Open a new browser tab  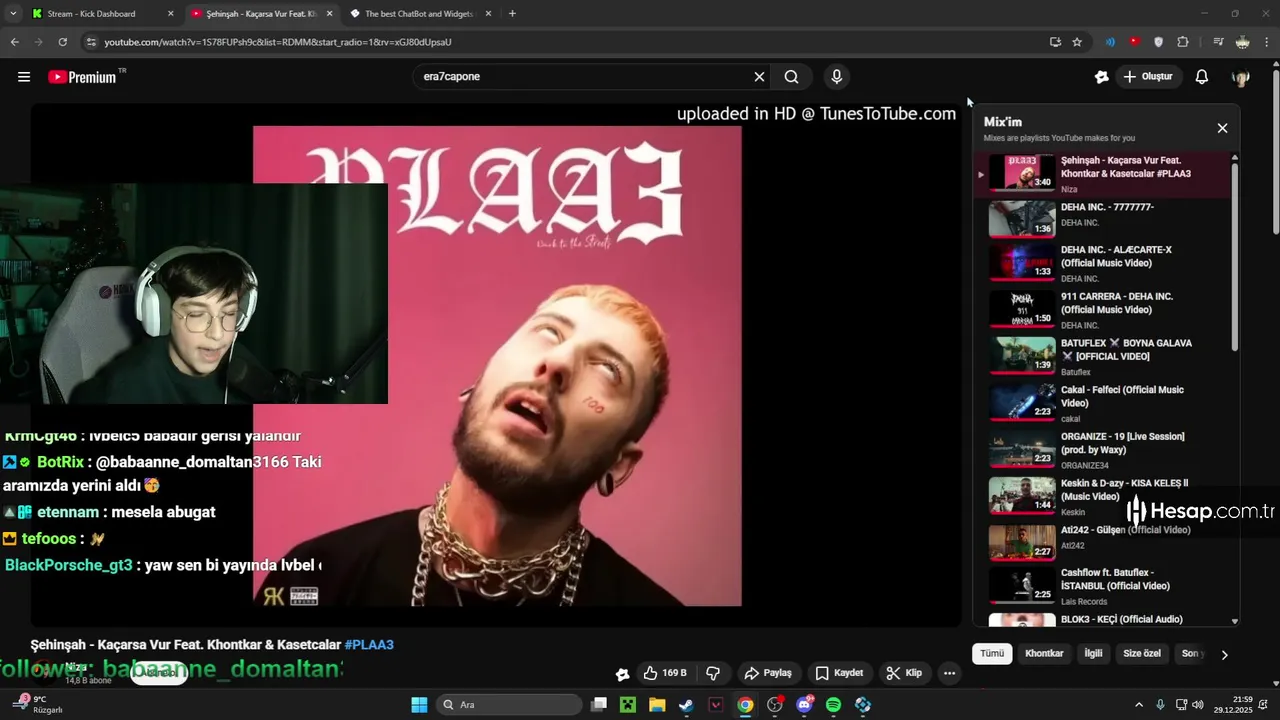pos(512,14)
